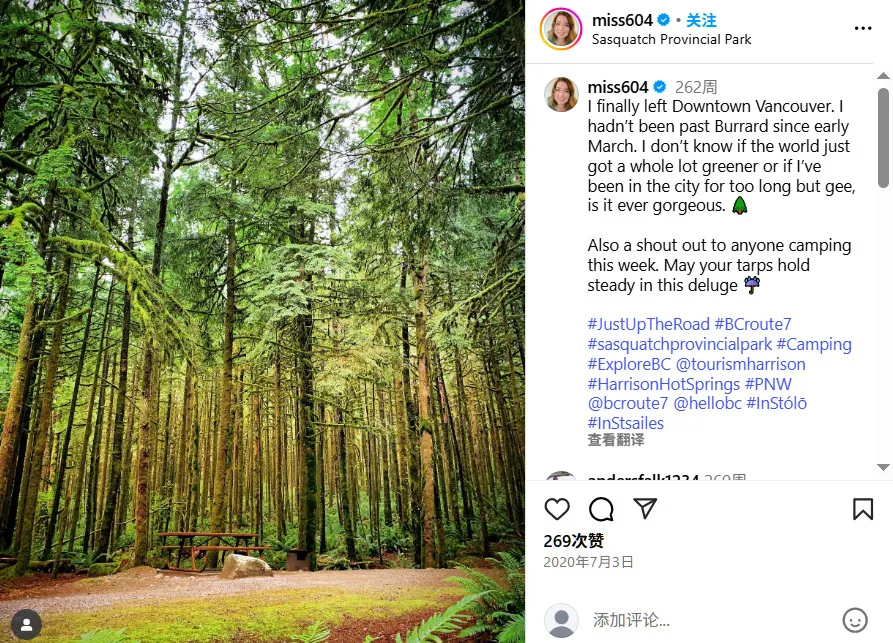Viewport: 893px width, 643px height.
Task: Open the #HarrisonHotSprings hashtag
Action: click(x=664, y=384)
